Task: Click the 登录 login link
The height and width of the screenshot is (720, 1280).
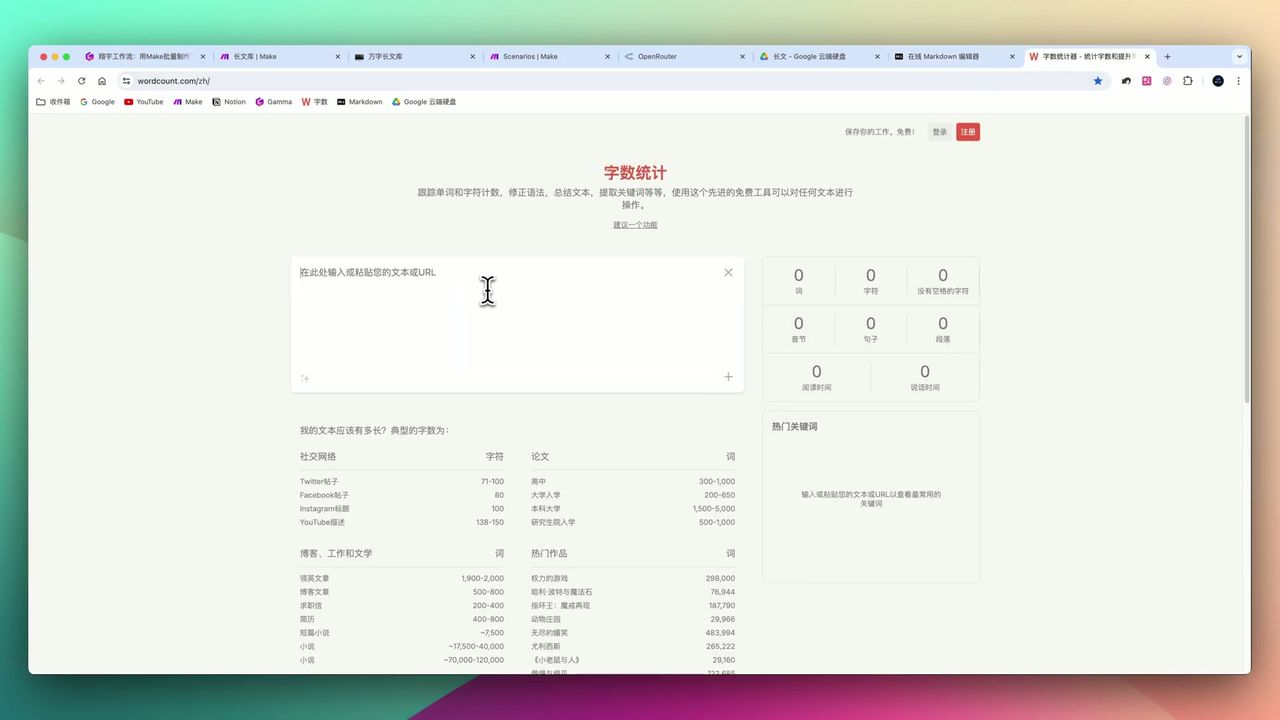Action: (x=939, y=131)
